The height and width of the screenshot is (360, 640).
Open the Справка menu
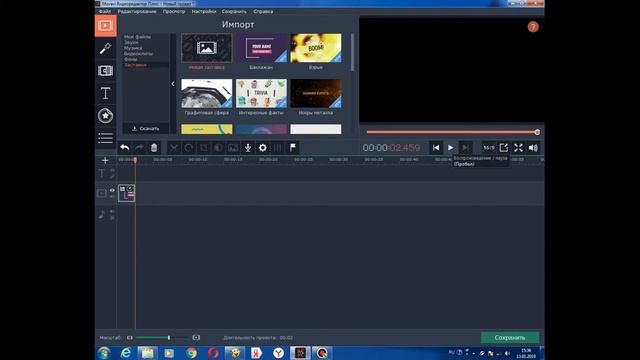[x=263, y=11]
